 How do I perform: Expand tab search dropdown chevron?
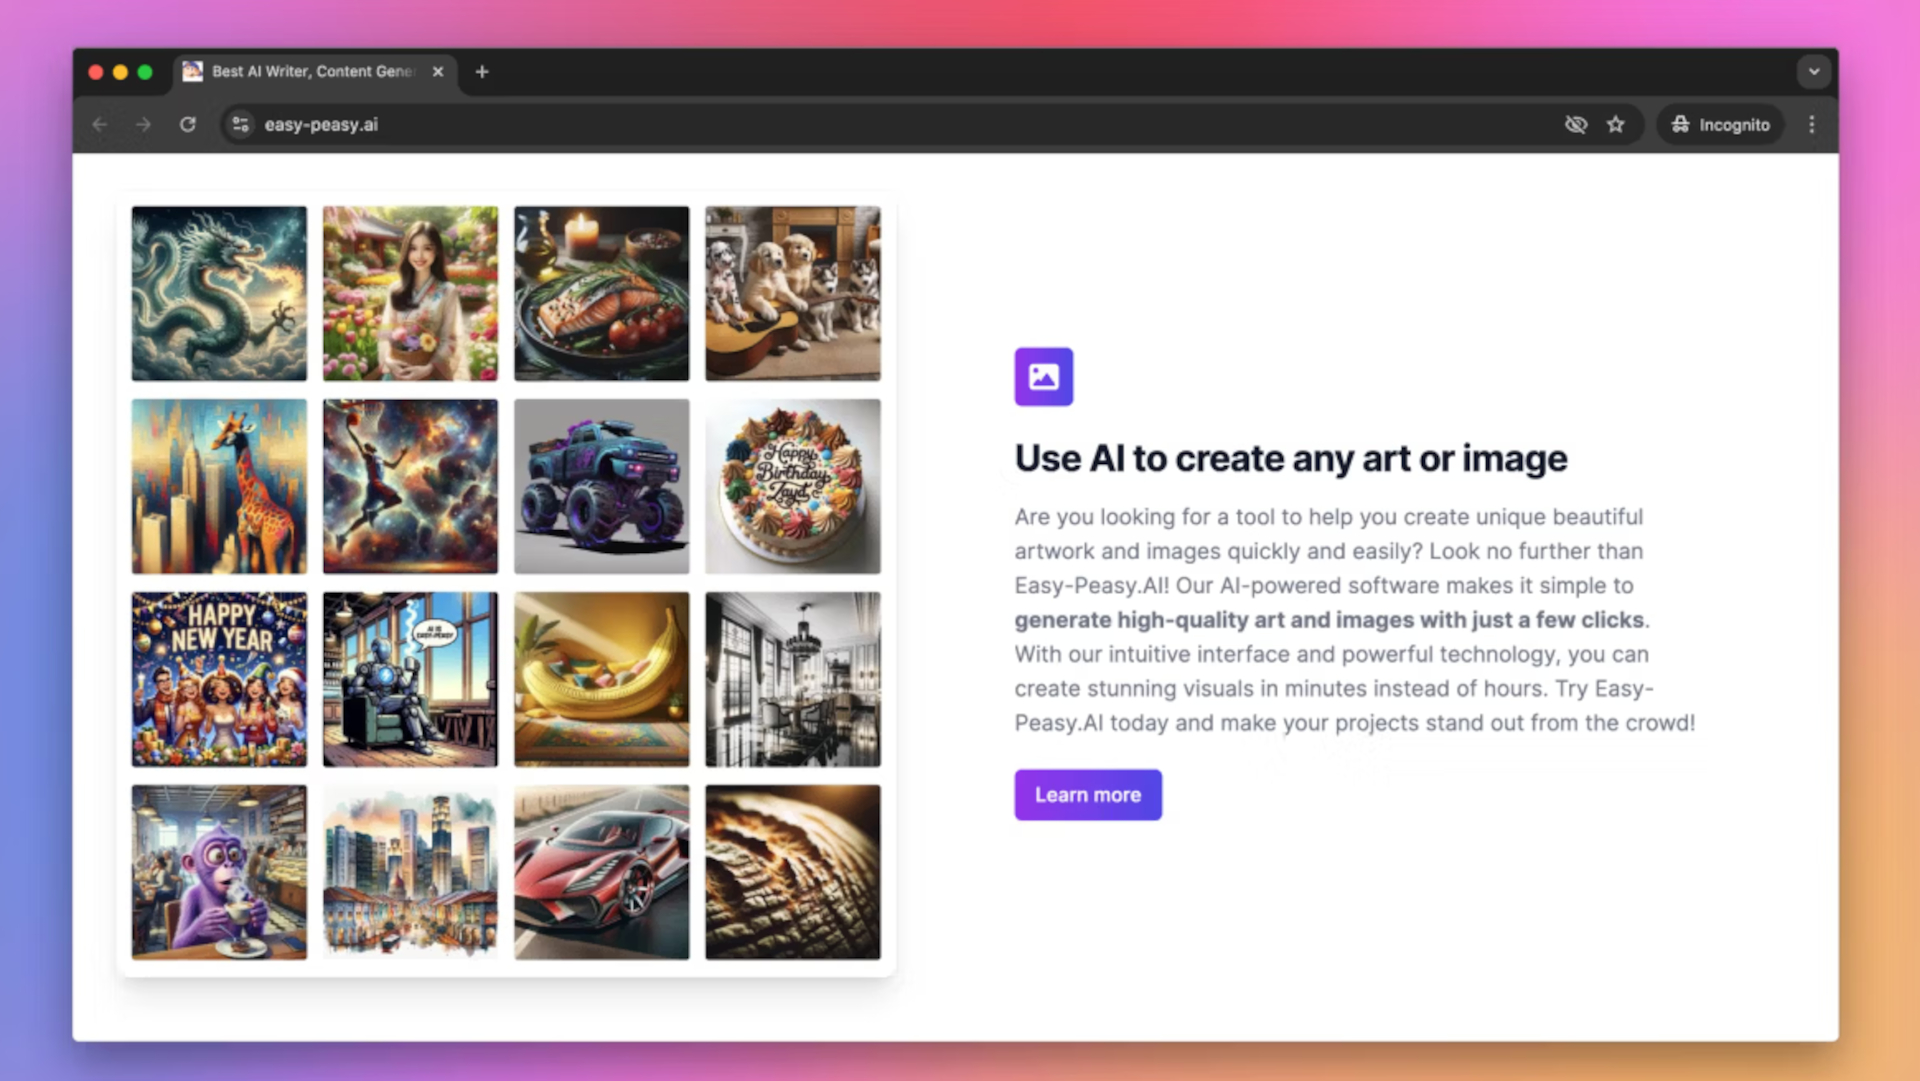pos(1813,72)
